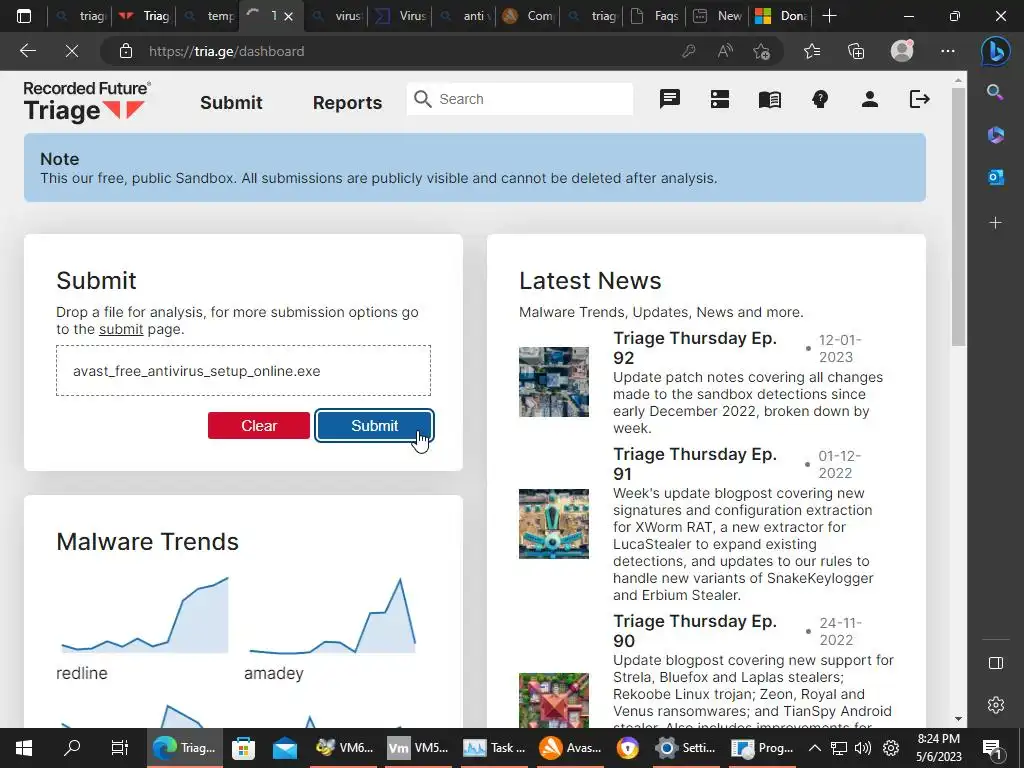This screenshot has width=1024, height=768.
Task: Open the Submit page from top navigation
Action: click(x=231, y=103)
